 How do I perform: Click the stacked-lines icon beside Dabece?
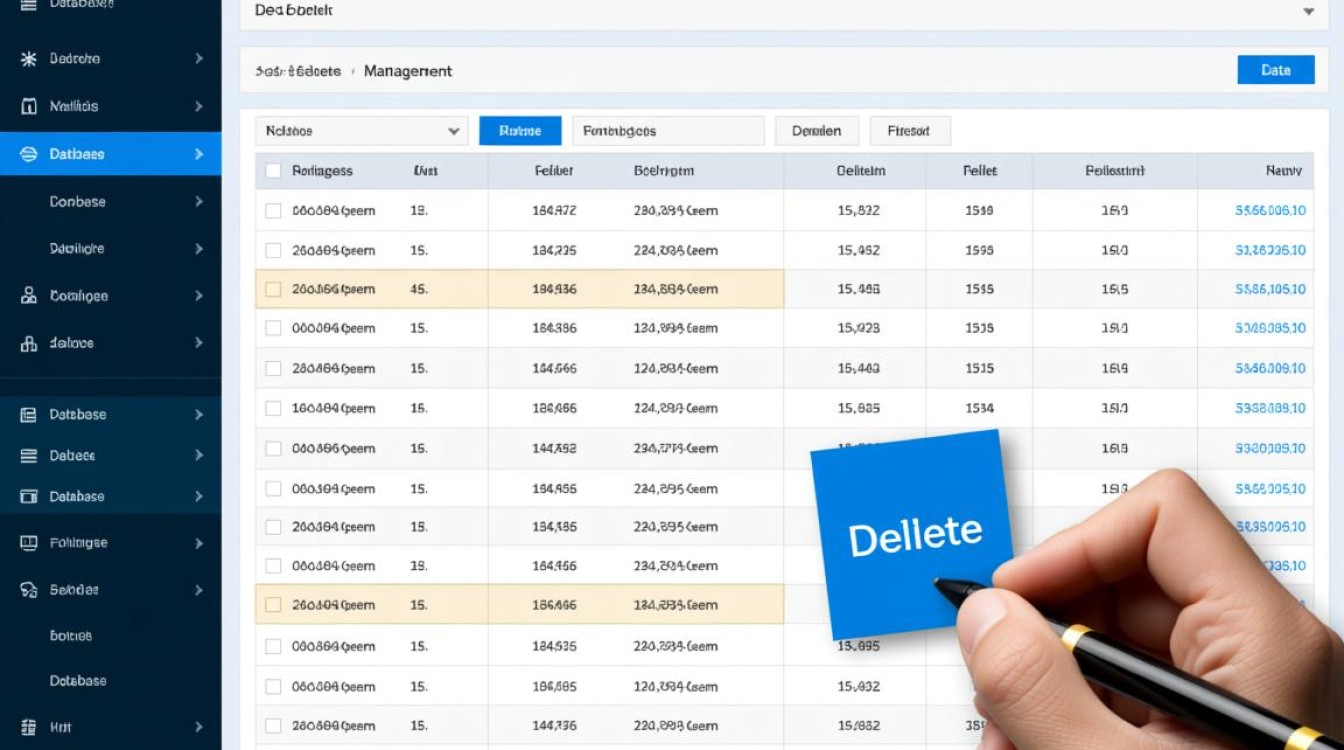click(29, 455)
